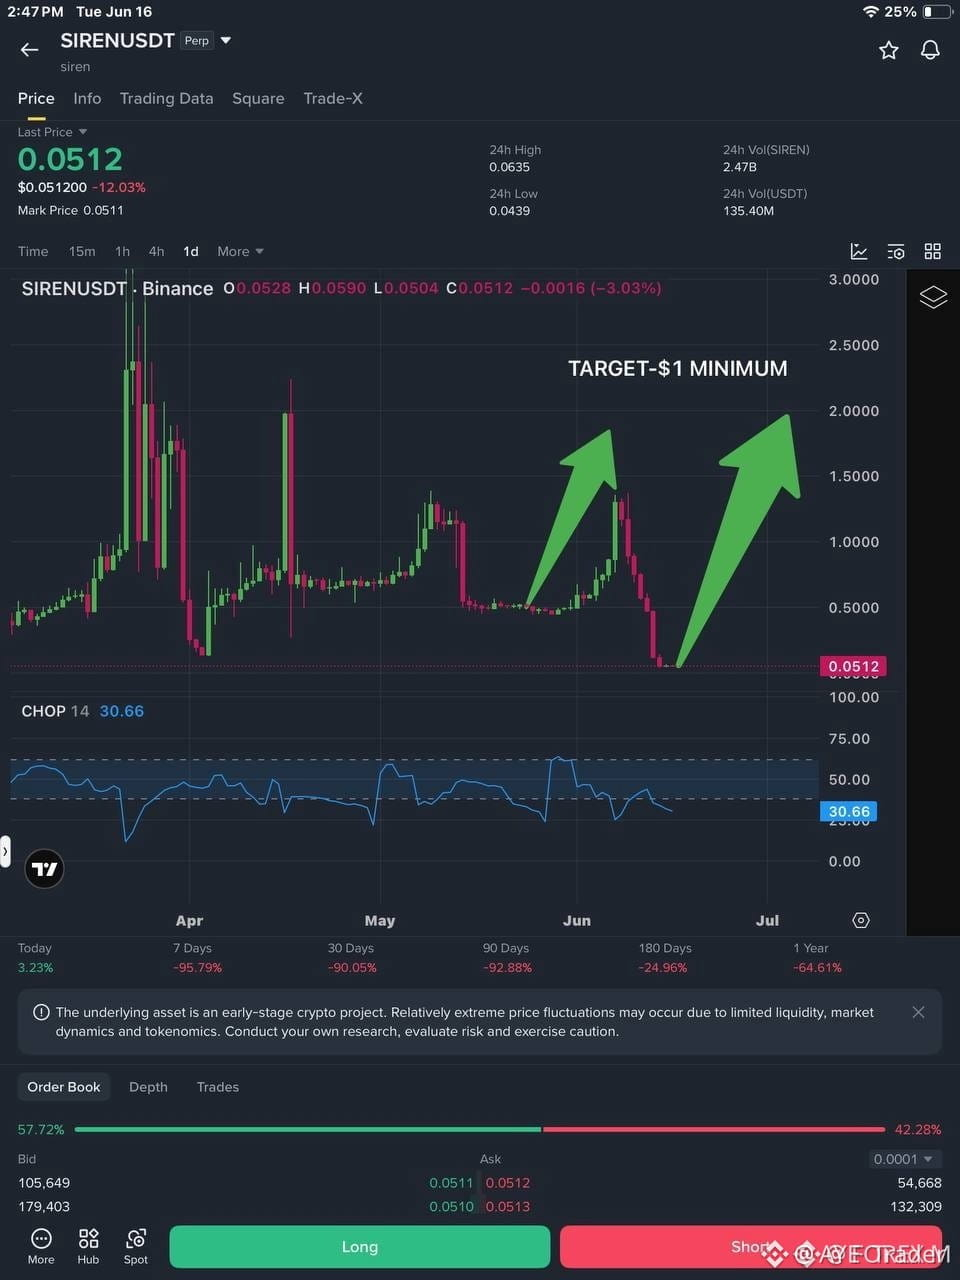Viewport: 960px width, 1280px height.
Task: Expand the More timeframes dropdown
Action: point(240,251)
